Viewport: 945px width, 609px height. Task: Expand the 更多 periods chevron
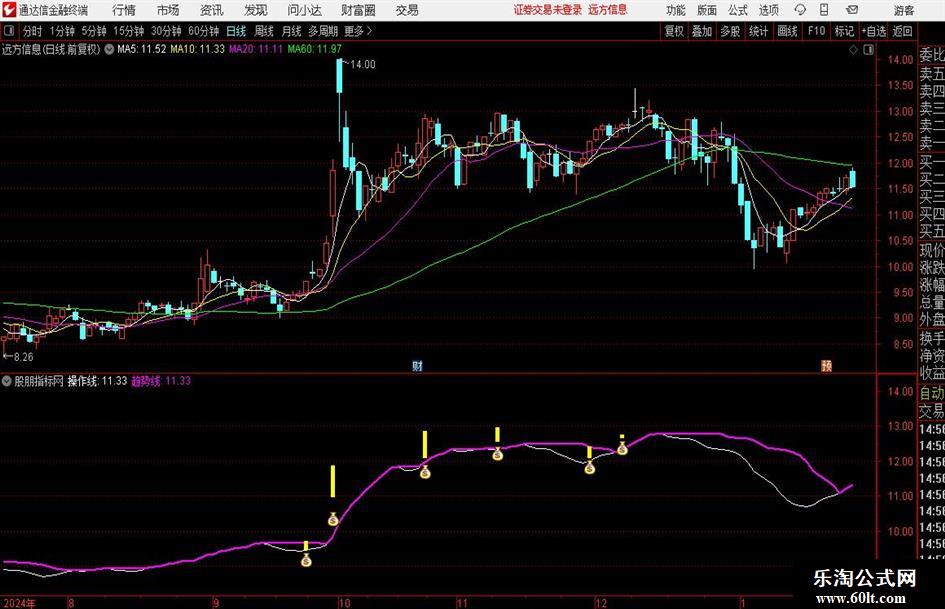tap(358, 31)
